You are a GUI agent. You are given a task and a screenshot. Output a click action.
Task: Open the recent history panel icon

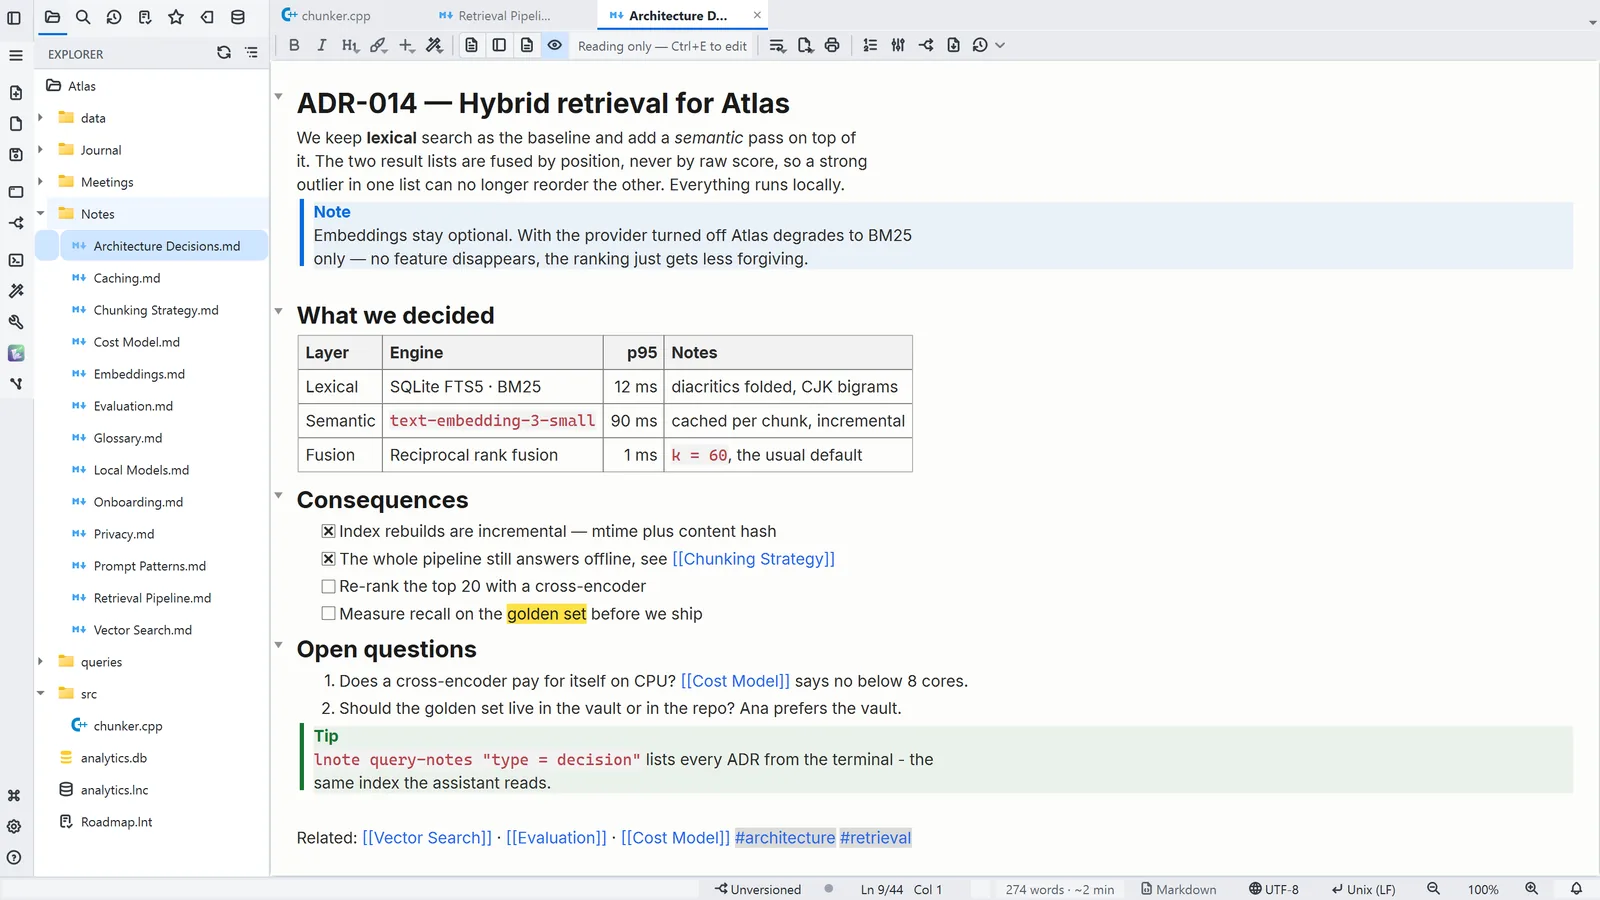(114, 17)
